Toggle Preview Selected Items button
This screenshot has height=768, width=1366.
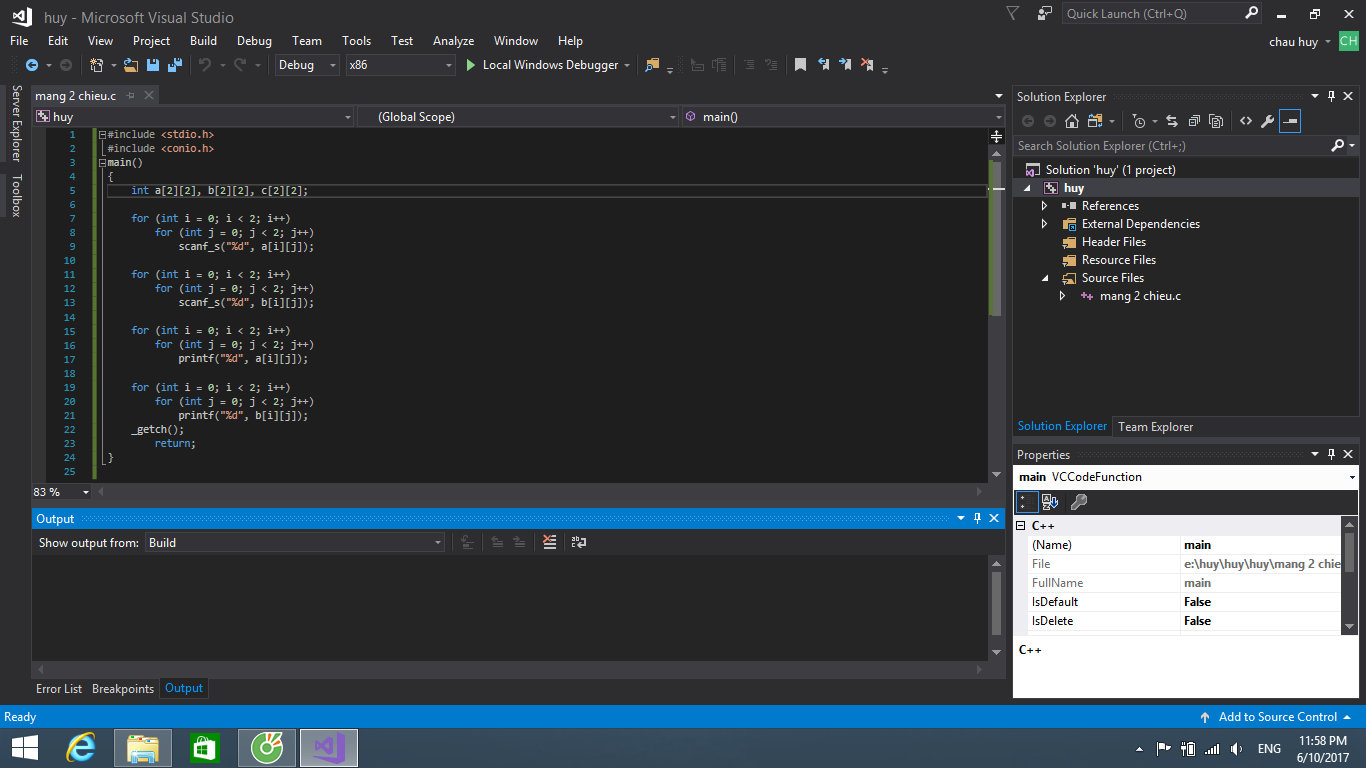(1290, 121)
